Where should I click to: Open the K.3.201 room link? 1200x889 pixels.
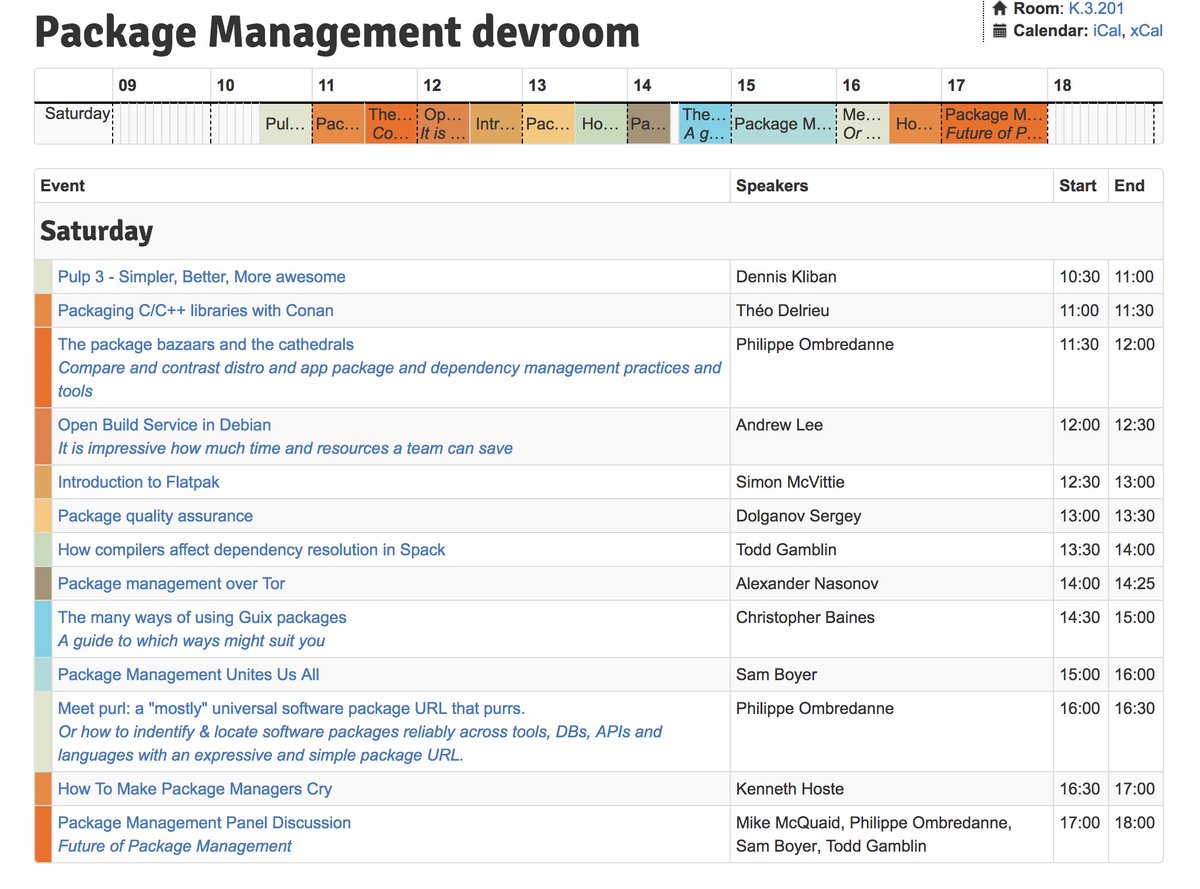pos(1096,9)
